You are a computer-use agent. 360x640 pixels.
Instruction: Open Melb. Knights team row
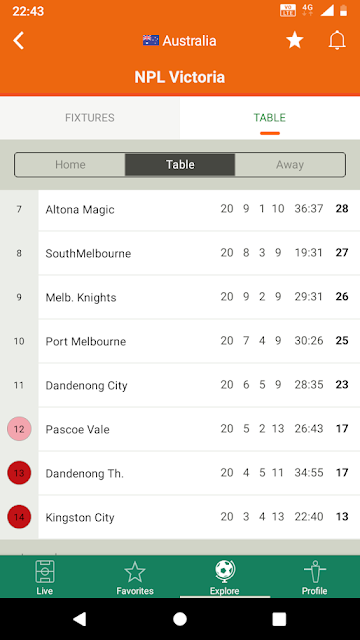click(x=180, y=297)
